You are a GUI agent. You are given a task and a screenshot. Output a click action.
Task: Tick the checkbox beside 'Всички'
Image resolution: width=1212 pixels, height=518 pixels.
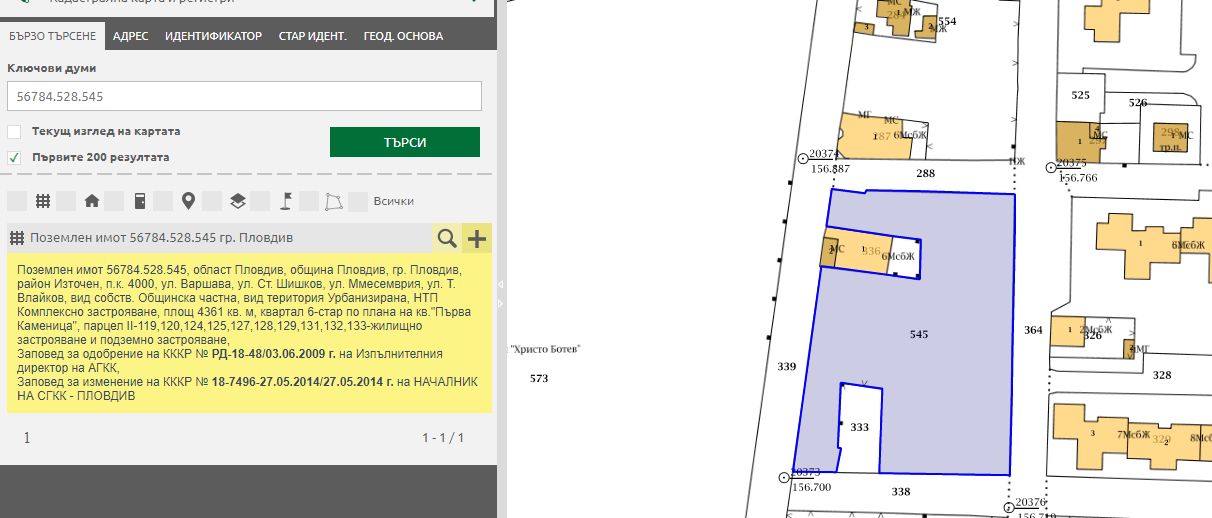(360, 201)
